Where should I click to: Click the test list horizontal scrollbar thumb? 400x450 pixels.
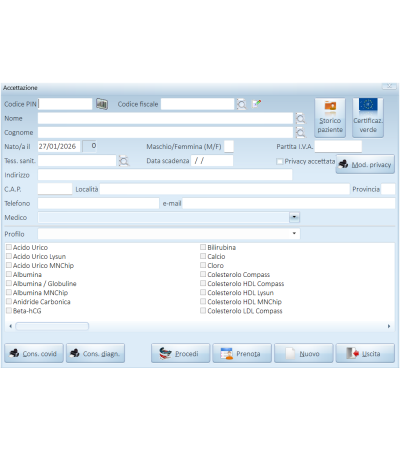point(52,326)
